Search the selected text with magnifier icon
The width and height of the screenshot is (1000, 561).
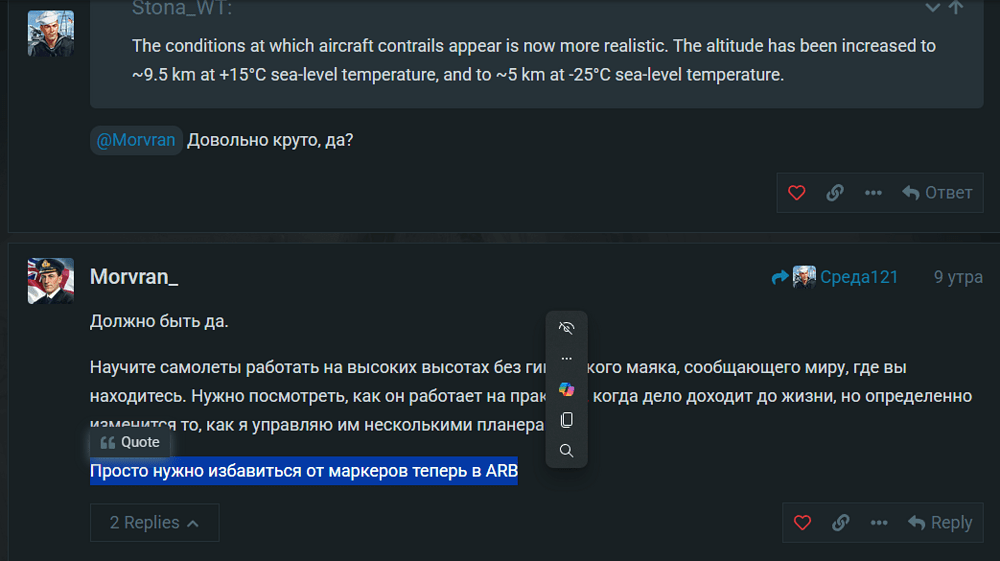coord(567,451)
